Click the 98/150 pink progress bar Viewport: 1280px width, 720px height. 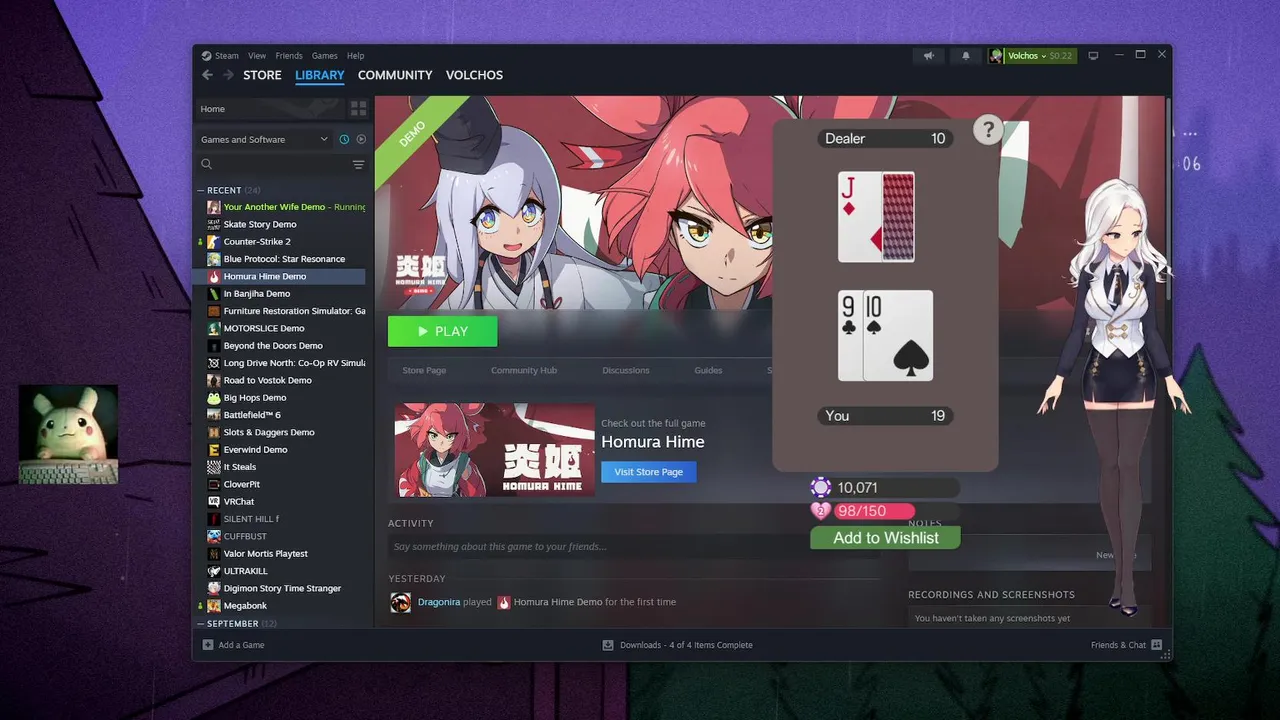click(x=875, y=511)
